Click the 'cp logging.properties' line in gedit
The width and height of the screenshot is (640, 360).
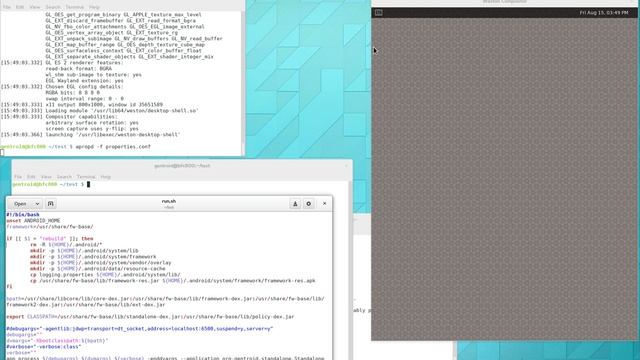click(105, 275)
